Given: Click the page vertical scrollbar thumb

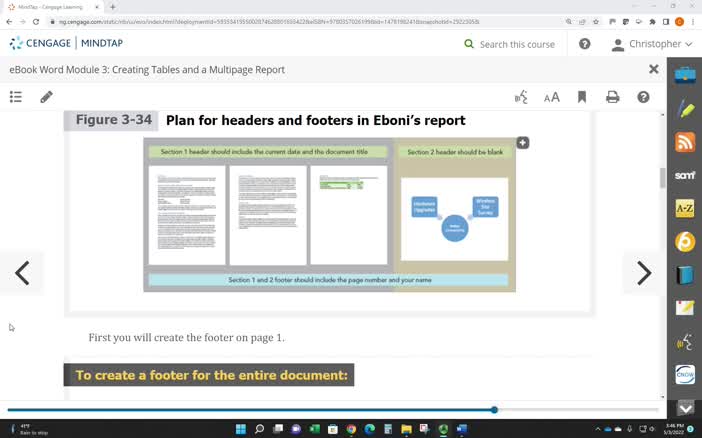Looking at the screenshot, I should coord(663,177).
